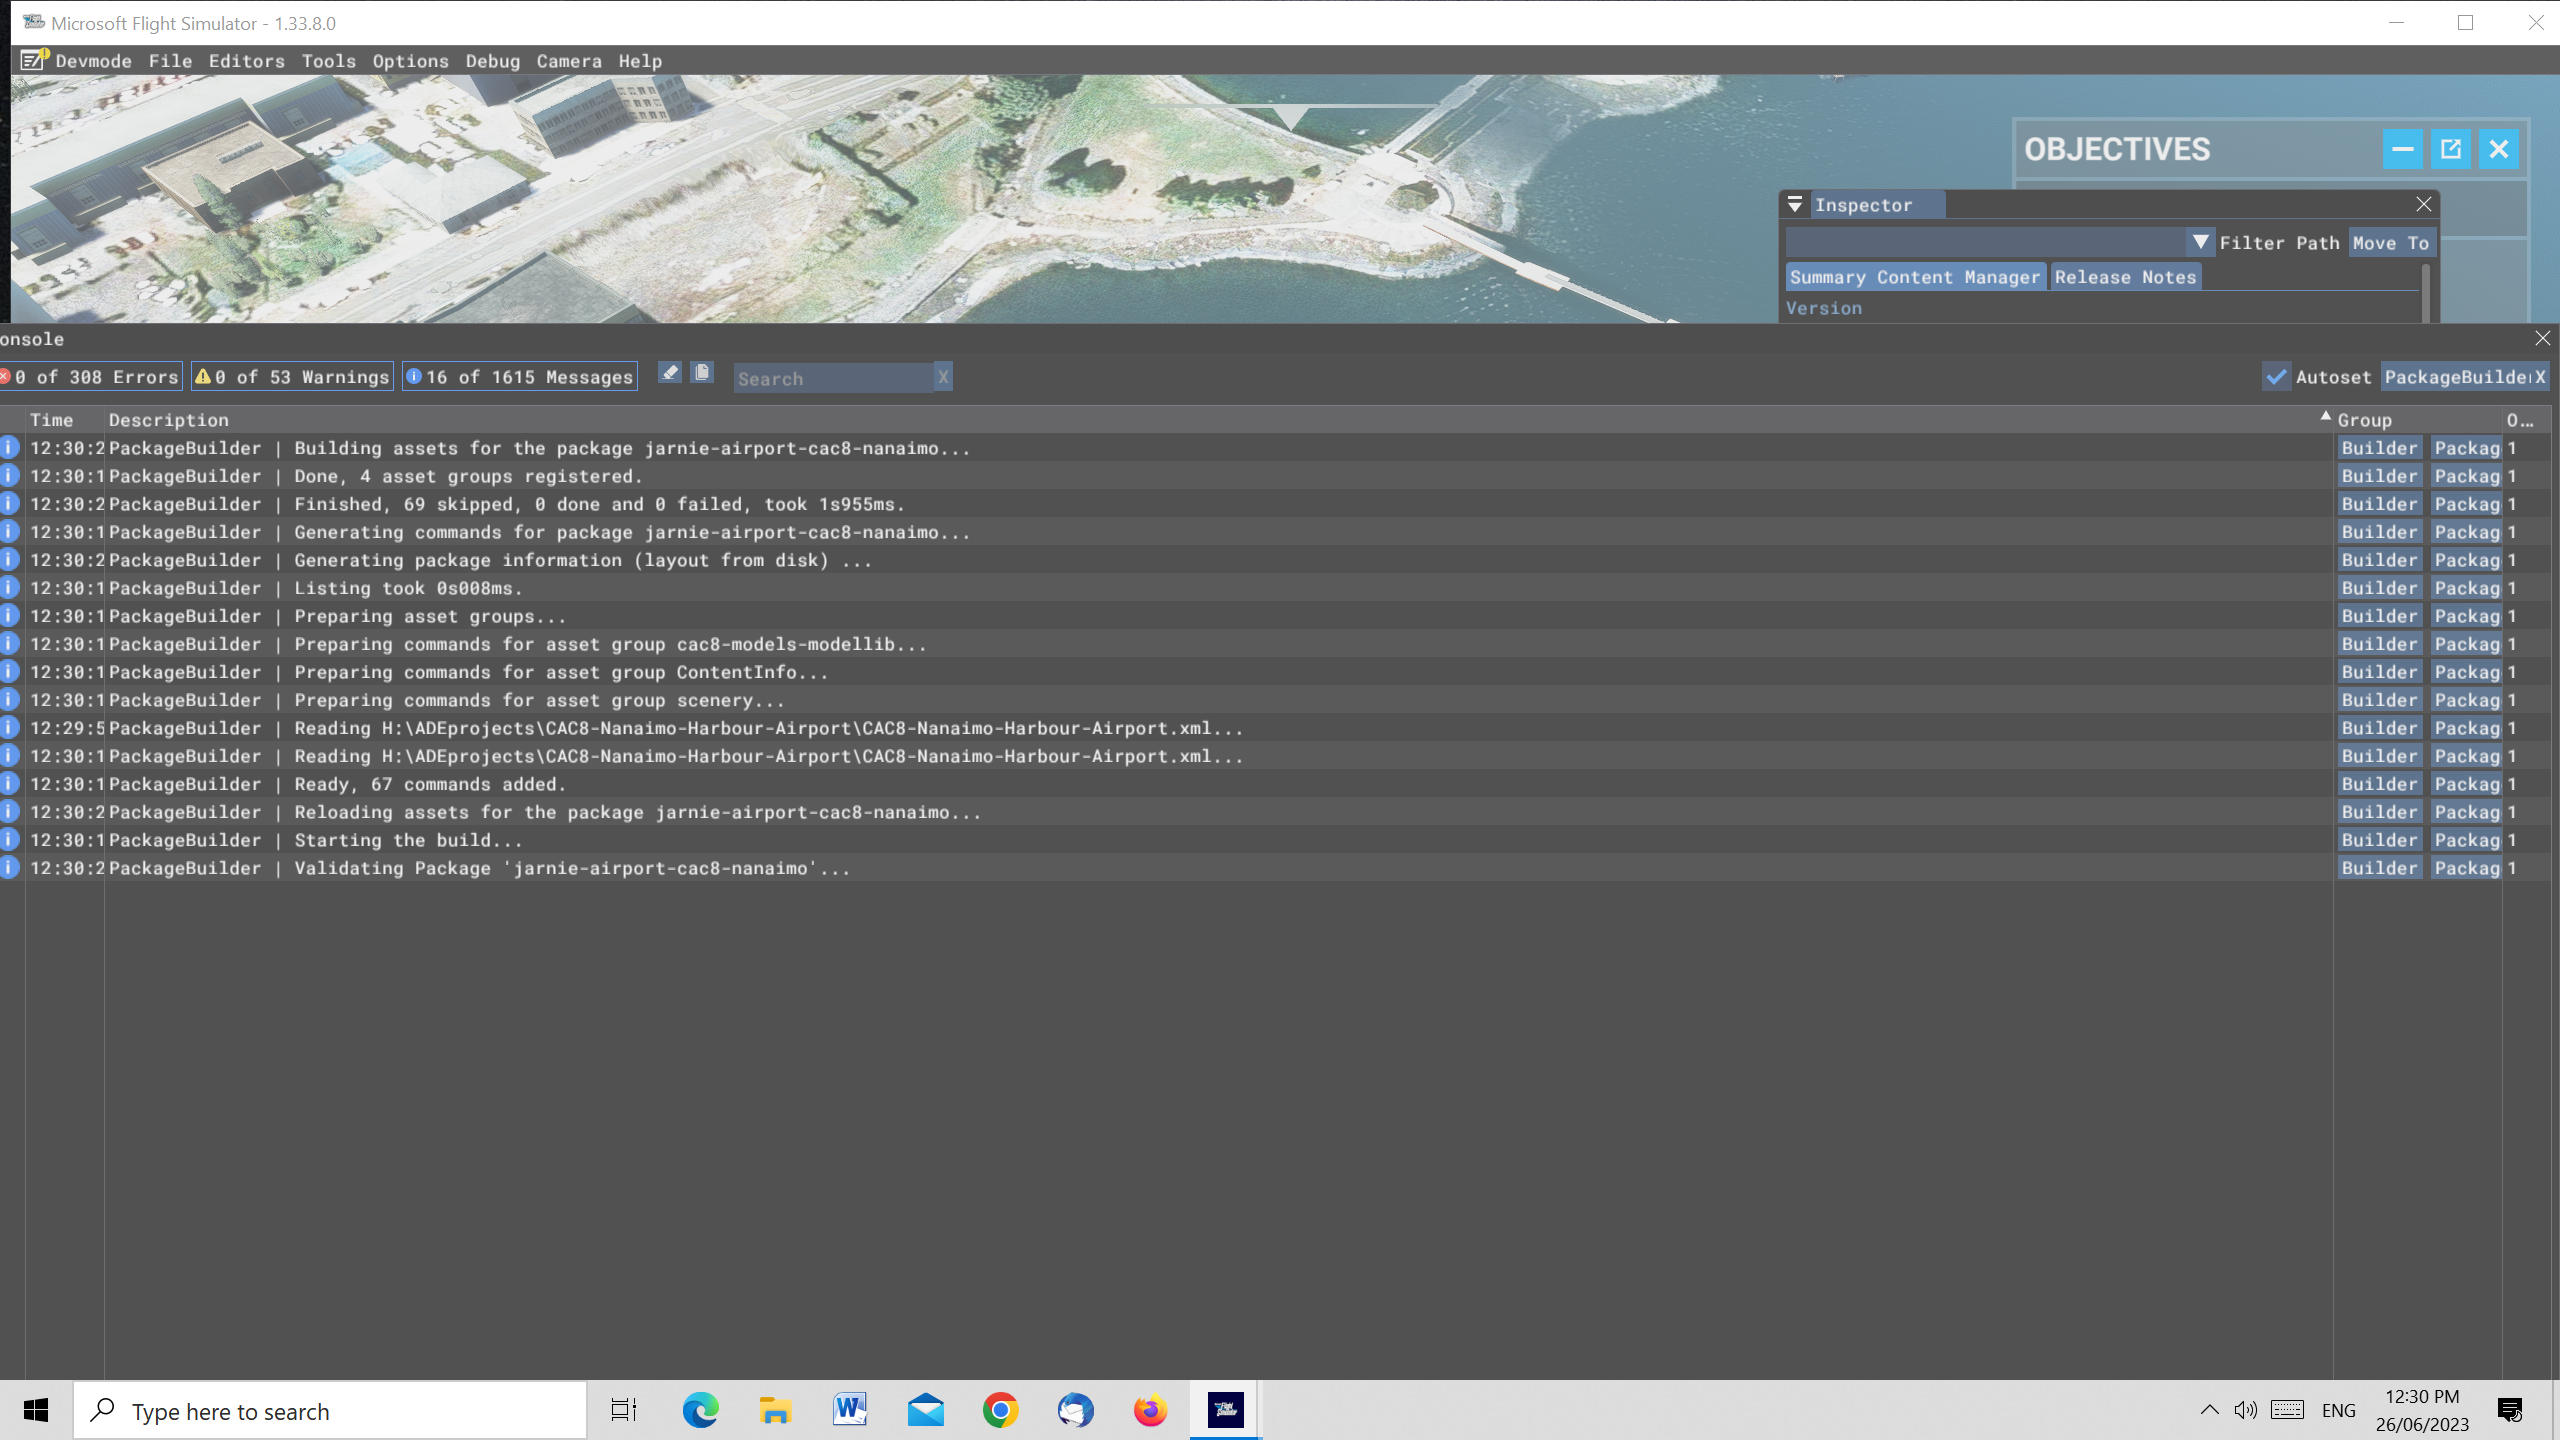Open the Inspector path dropdown arrow

2200,242
